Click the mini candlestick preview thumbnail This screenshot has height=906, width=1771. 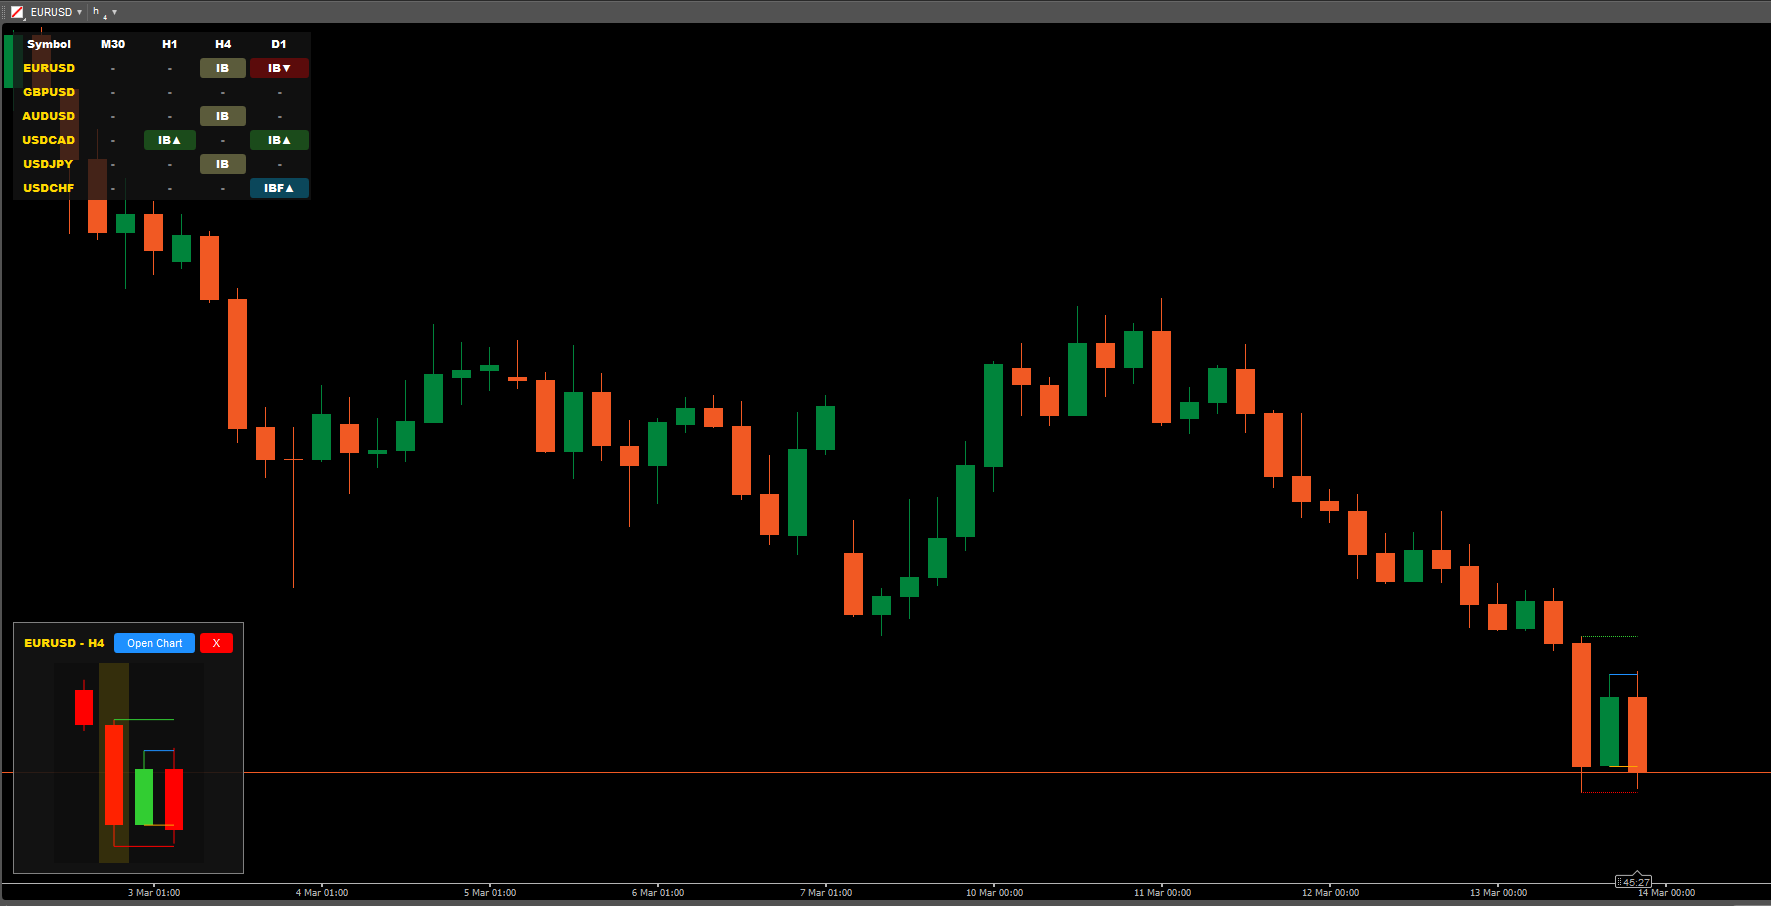tap(129, 763)
